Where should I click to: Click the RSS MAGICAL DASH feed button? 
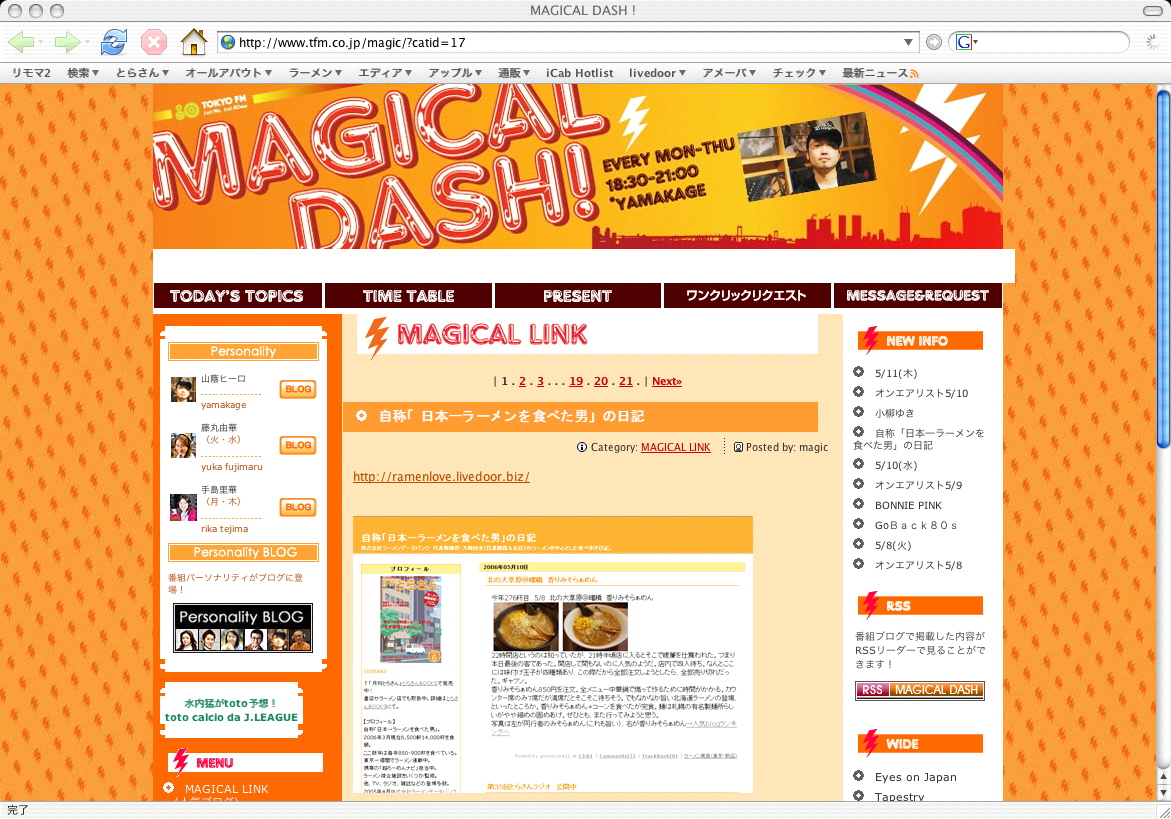[x=919, y=690]
